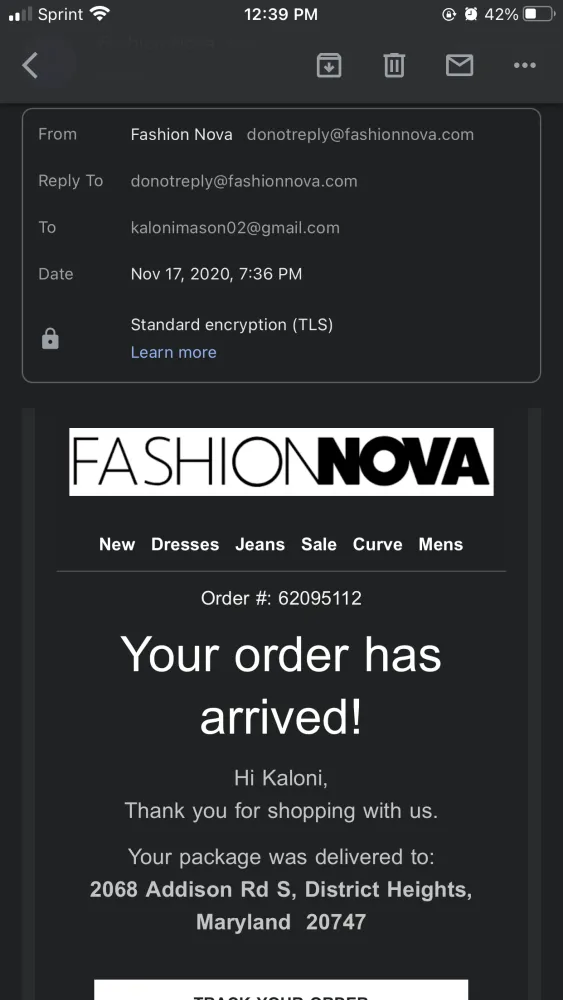Go to the Sale category
The height and width of the screenshot is (1000, 563).
pos(319,544)
